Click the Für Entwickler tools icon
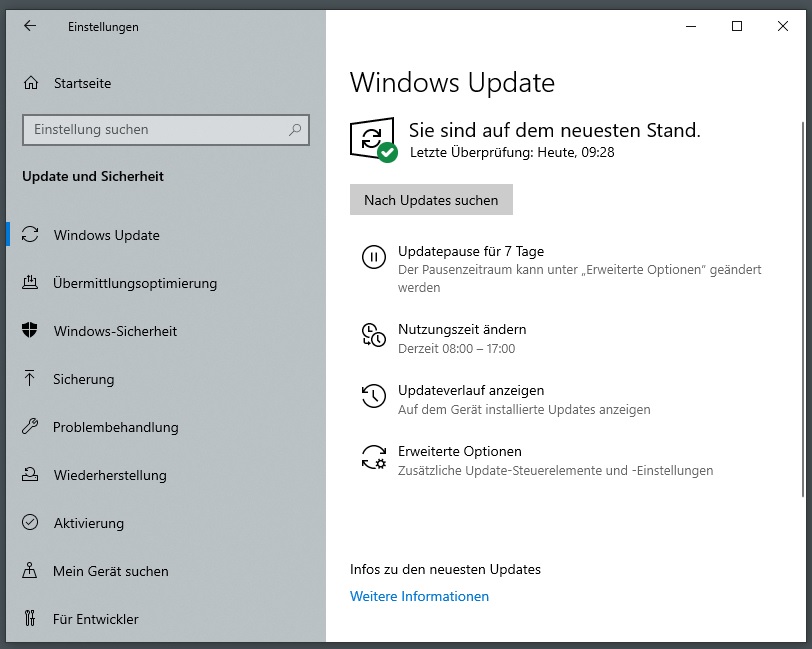 (x=30, y=618)
